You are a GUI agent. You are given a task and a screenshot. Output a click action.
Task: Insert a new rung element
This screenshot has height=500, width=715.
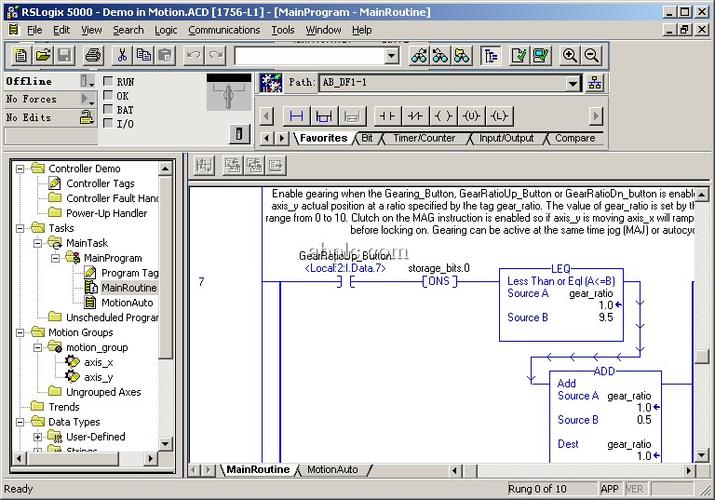(296, 116)
